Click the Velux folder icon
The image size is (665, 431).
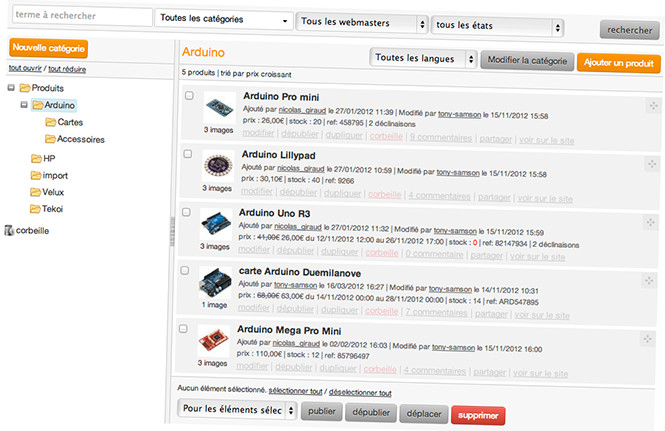36,190
